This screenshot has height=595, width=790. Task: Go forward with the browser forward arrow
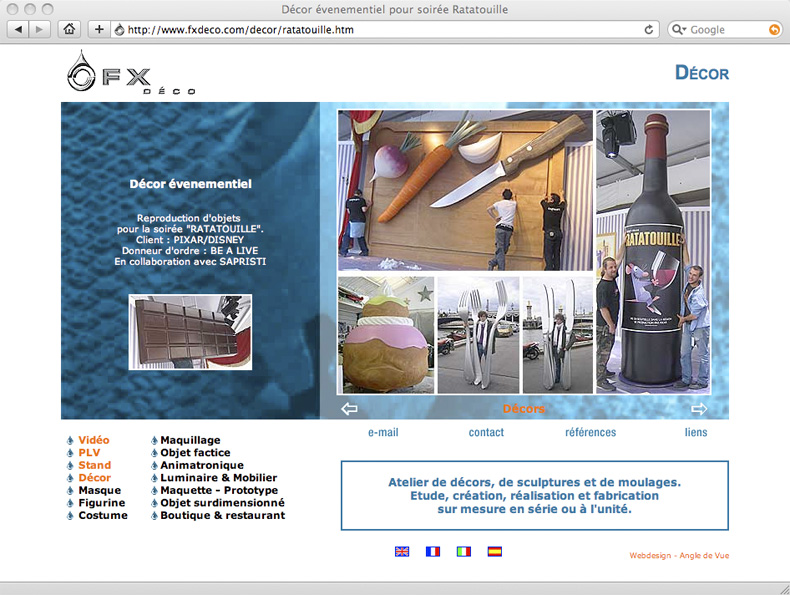click(39, 29)
